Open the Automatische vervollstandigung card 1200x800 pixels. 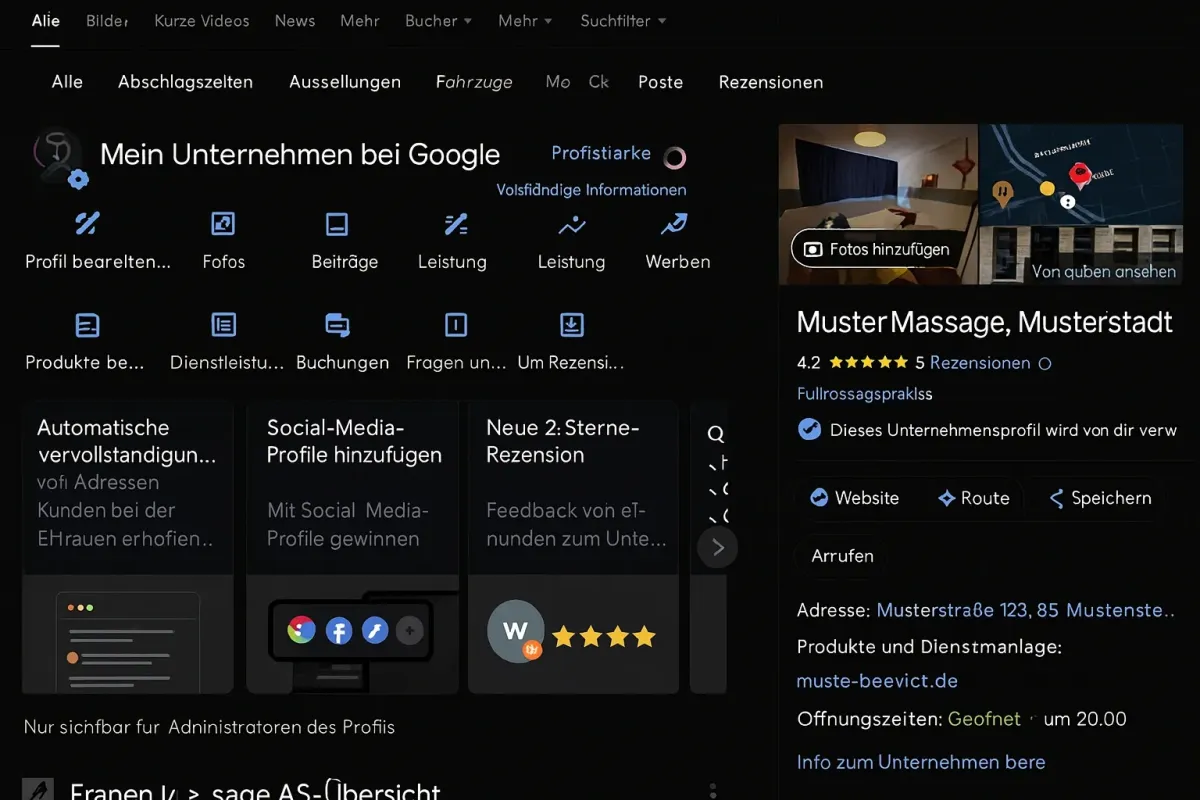click(128, 547)
